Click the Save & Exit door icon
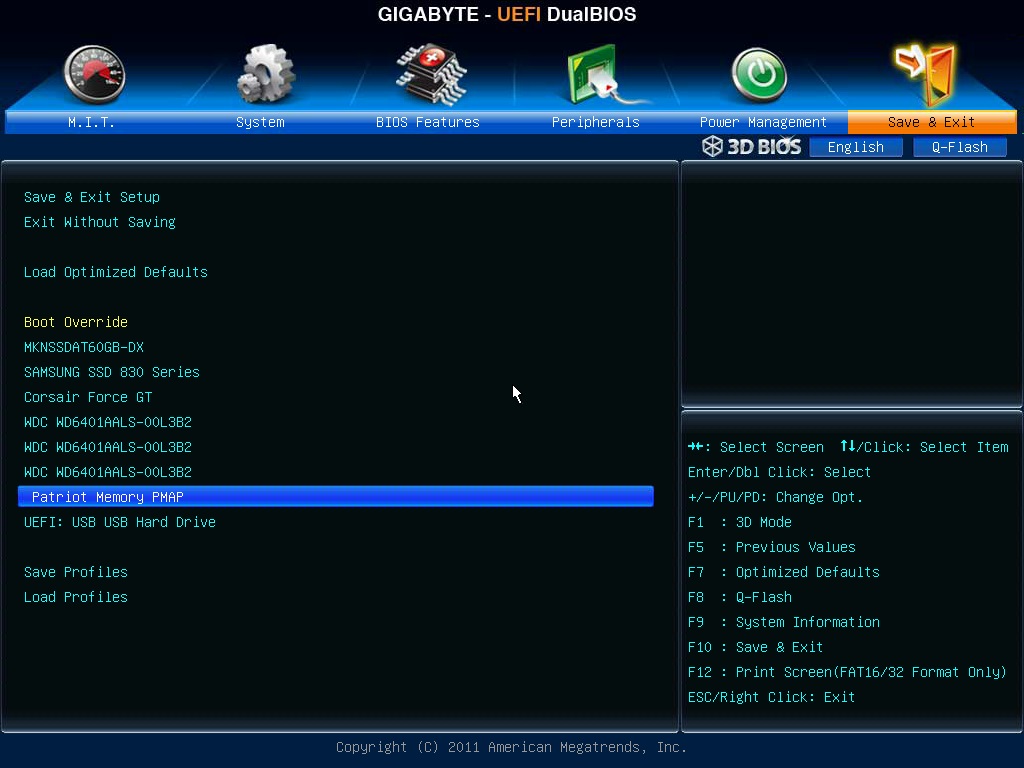1024x768 pixels. point(925,74)
